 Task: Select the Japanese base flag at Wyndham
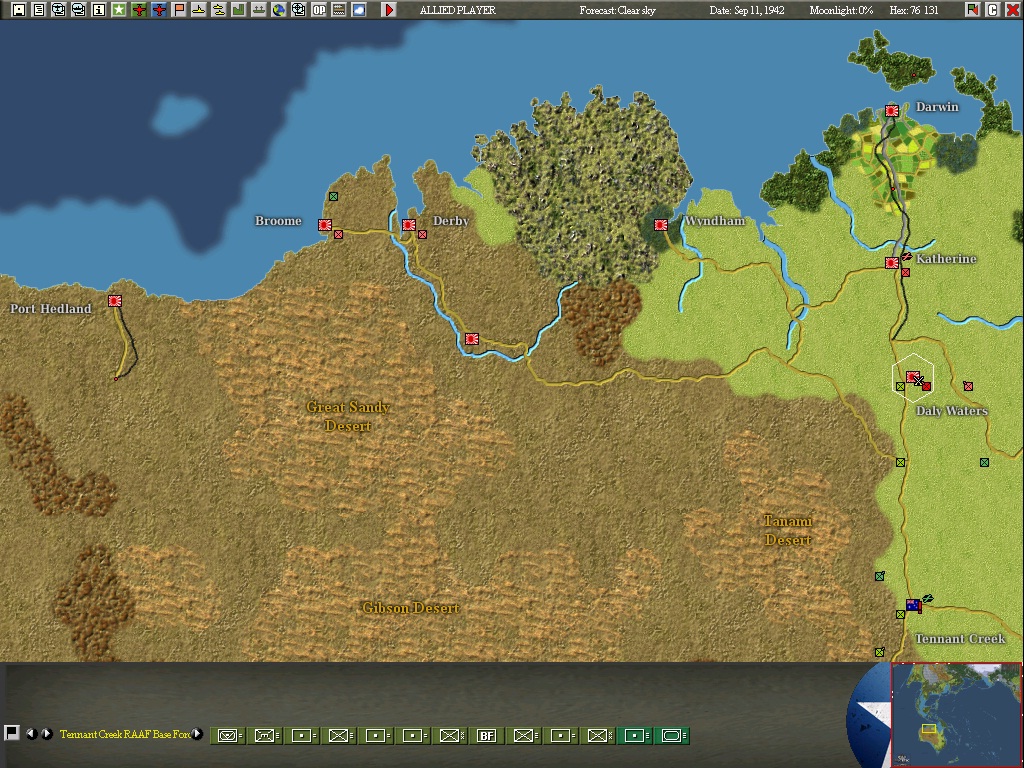[661, 225]
